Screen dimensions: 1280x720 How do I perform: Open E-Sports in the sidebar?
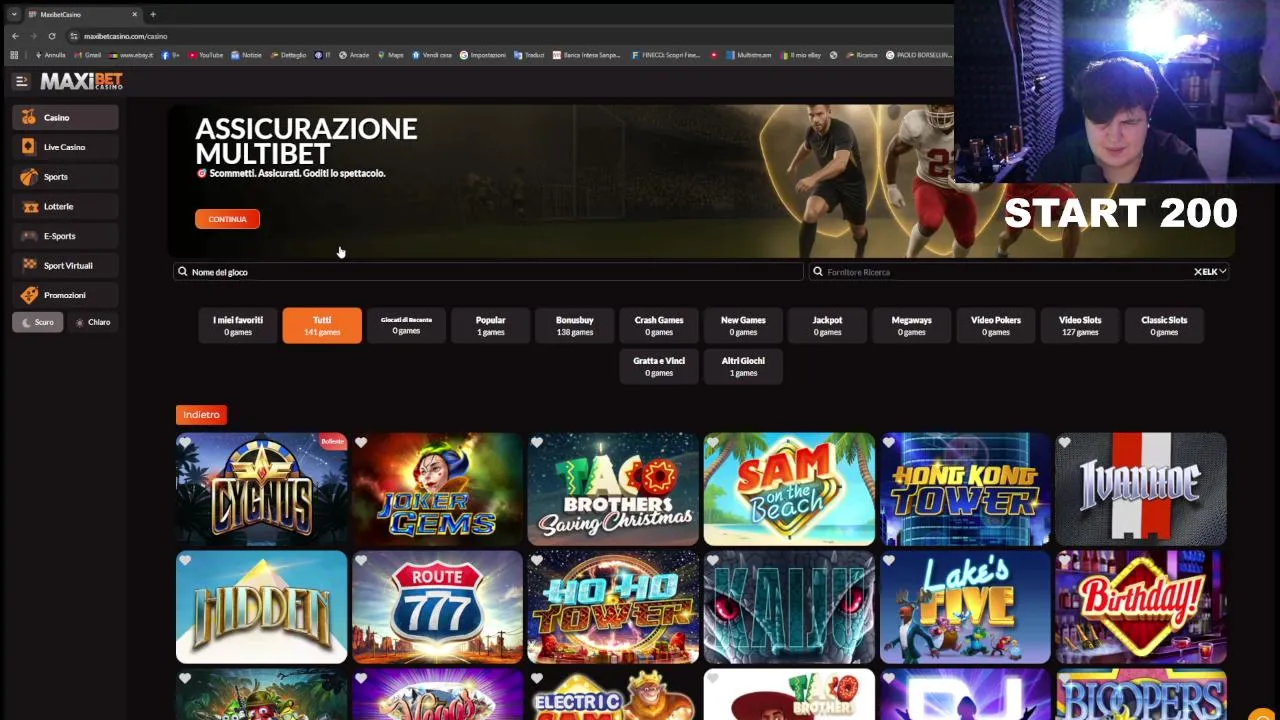(x=66, y=236)
